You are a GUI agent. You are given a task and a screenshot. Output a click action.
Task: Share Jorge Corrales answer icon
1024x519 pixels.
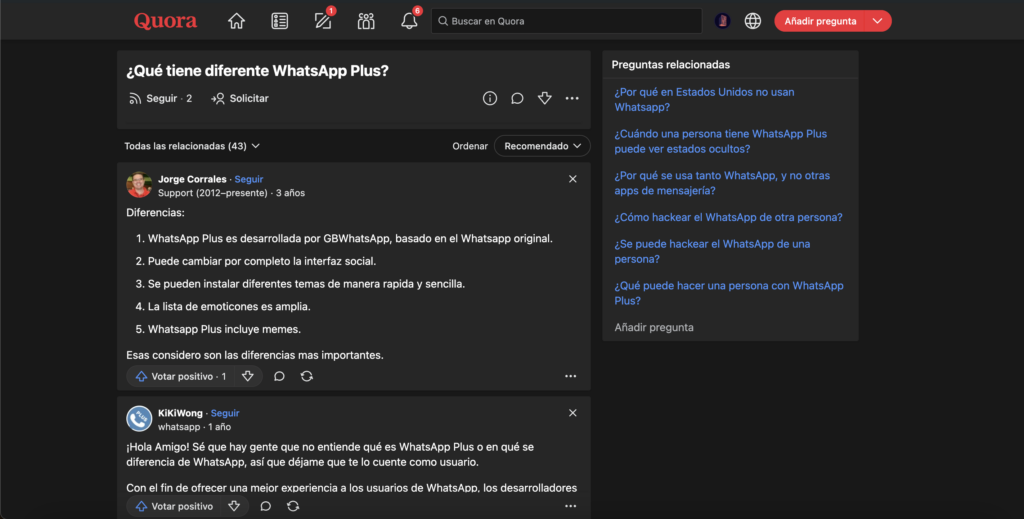(306, 376)
